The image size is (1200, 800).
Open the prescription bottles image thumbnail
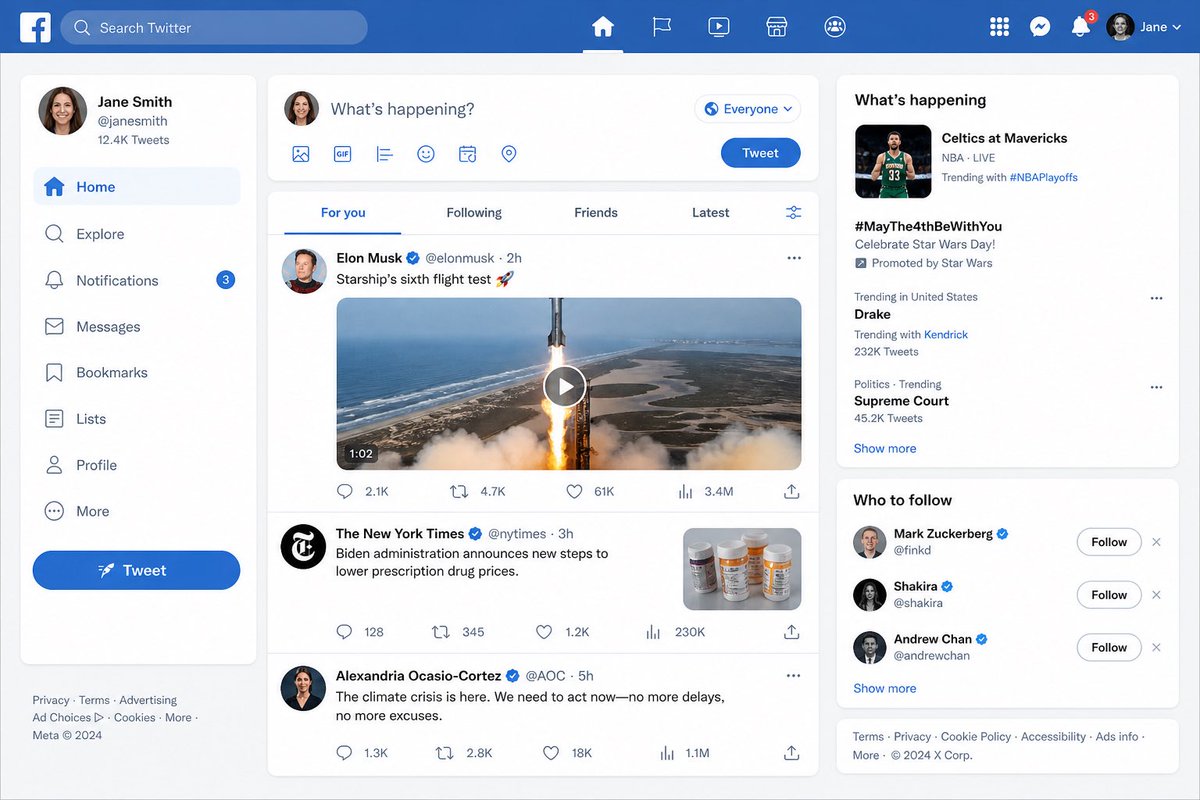(x=742, y=569)
